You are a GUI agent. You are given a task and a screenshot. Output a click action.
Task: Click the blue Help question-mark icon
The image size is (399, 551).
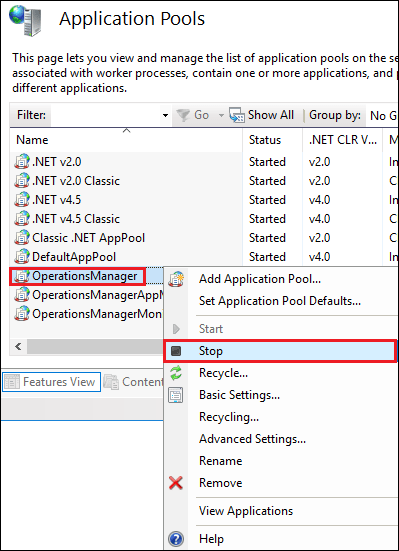pyautogui.click(x=176, y=539)
